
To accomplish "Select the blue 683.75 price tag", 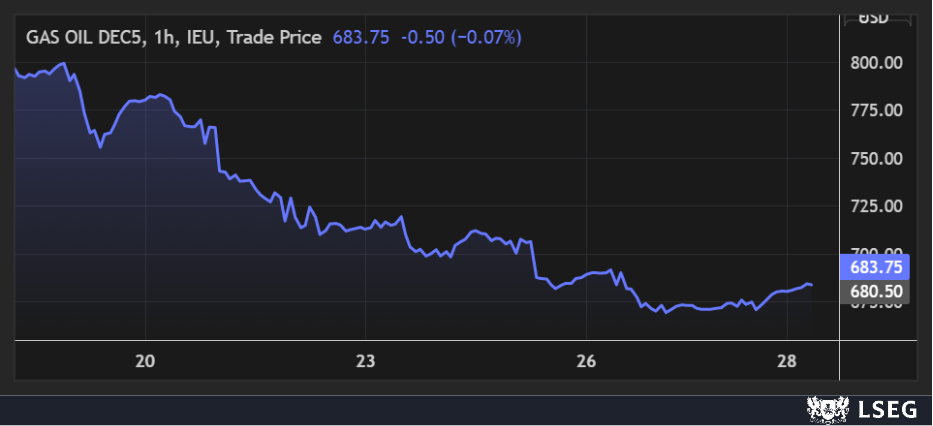I will tap(876, 267).
